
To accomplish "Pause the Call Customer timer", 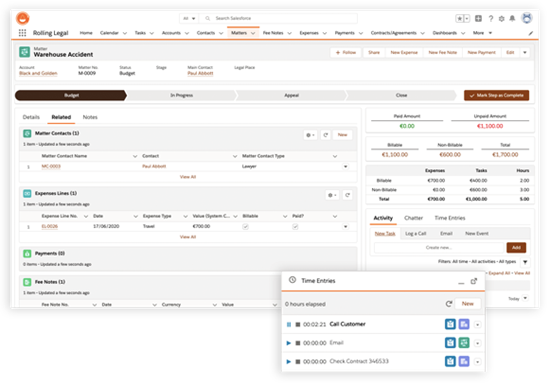I will (289, 325).
